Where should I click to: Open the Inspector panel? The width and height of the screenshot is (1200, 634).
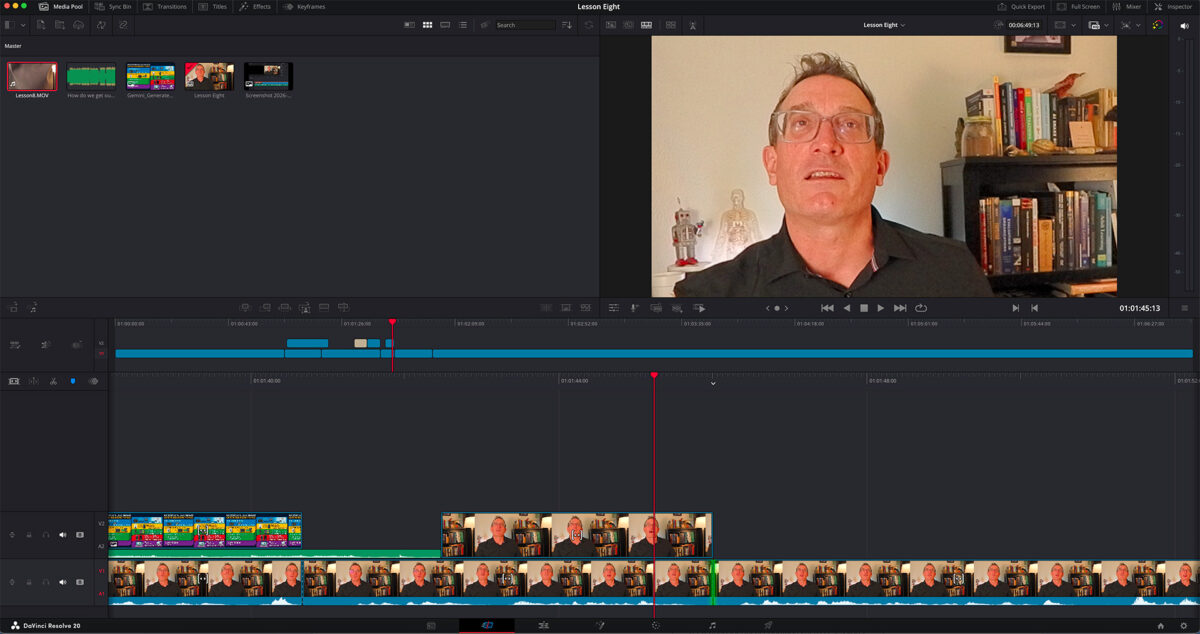click(x=1172, y=7)
